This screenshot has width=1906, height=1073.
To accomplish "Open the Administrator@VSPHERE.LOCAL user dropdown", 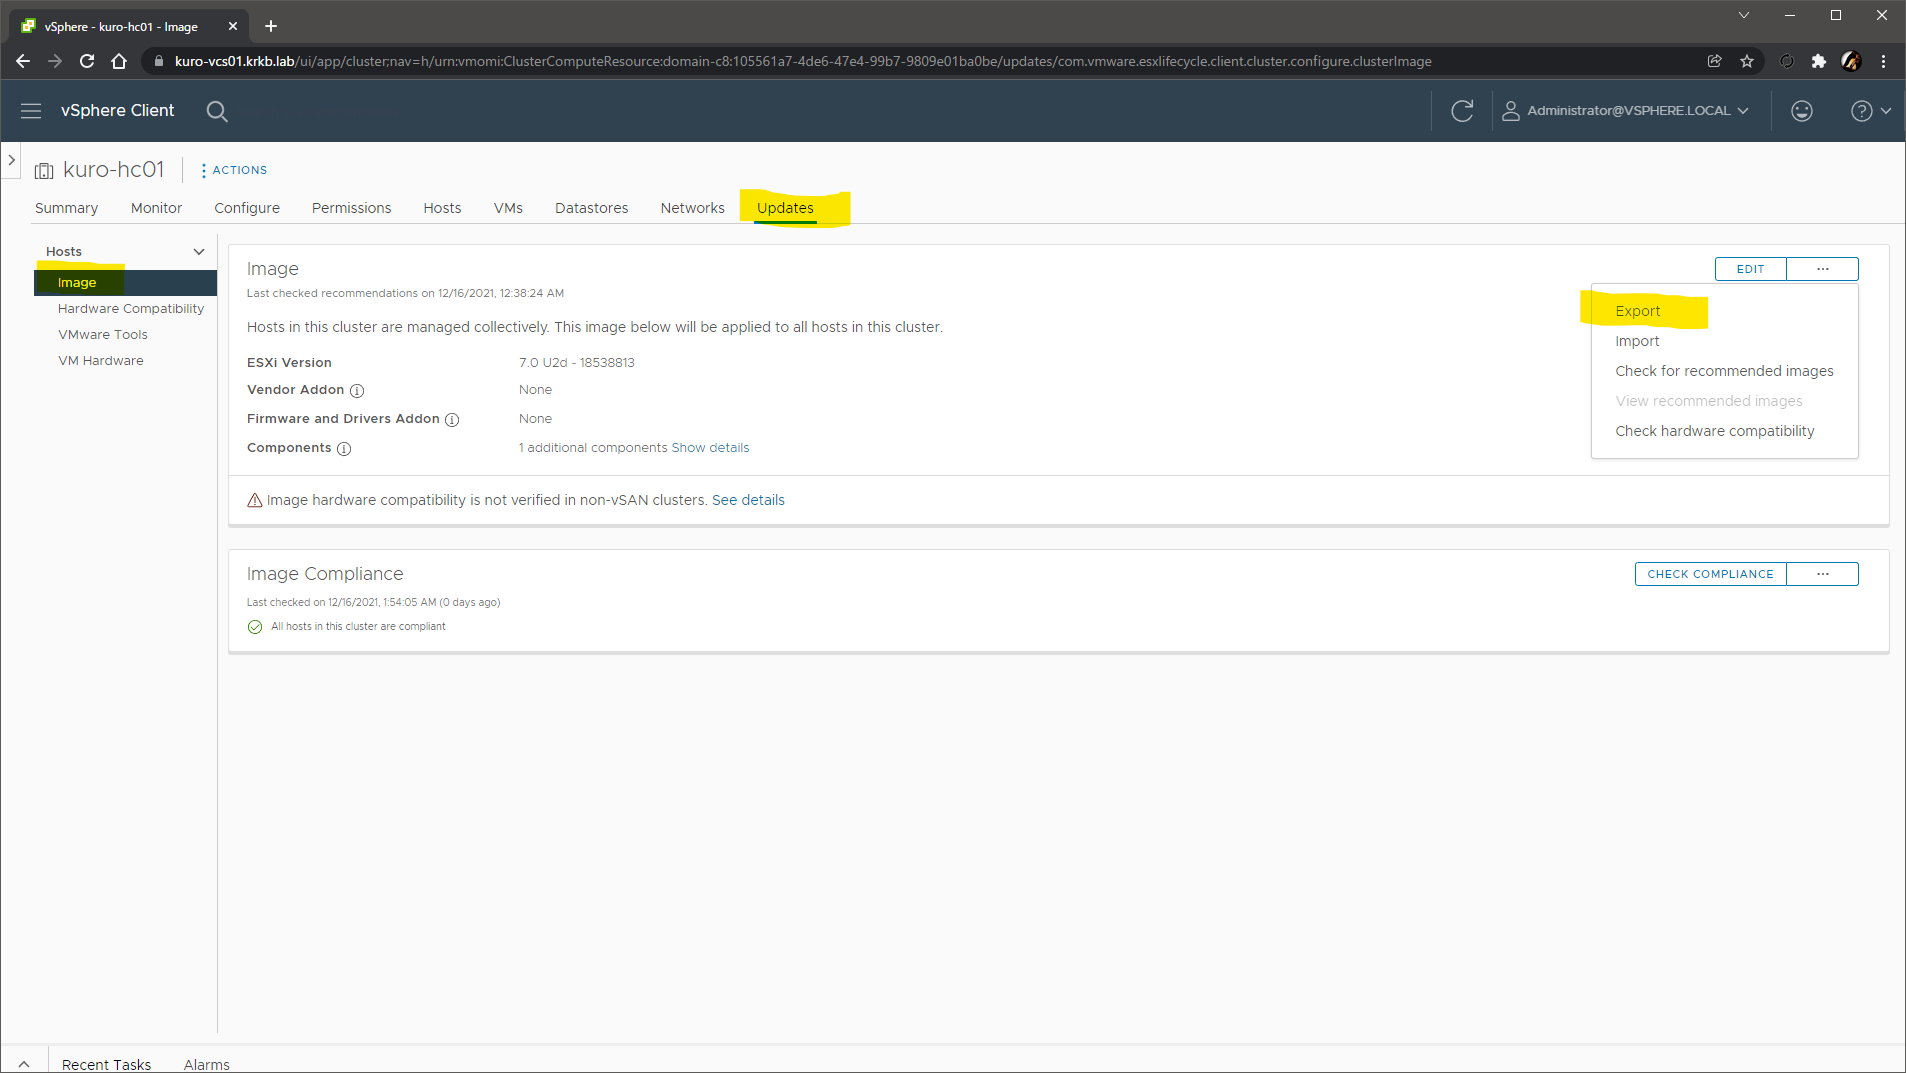I will [1626, 111].
